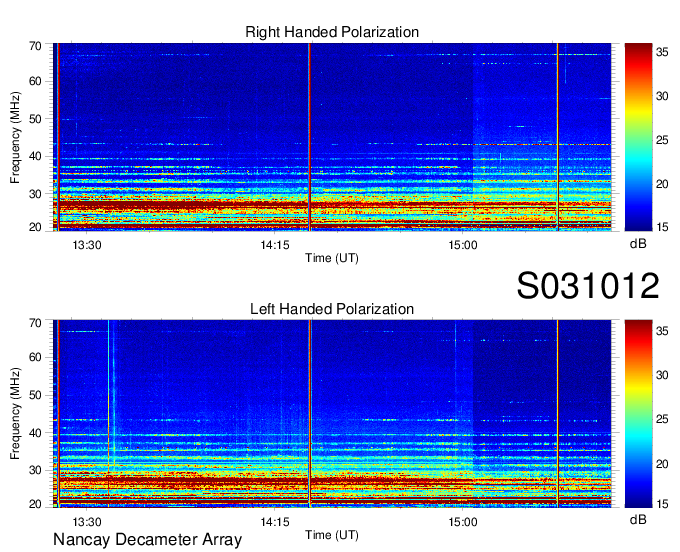This screenshot has width=680, height=552.
Task: Click the top colorbar gradient scale
Action: click(x=638, y=137)
